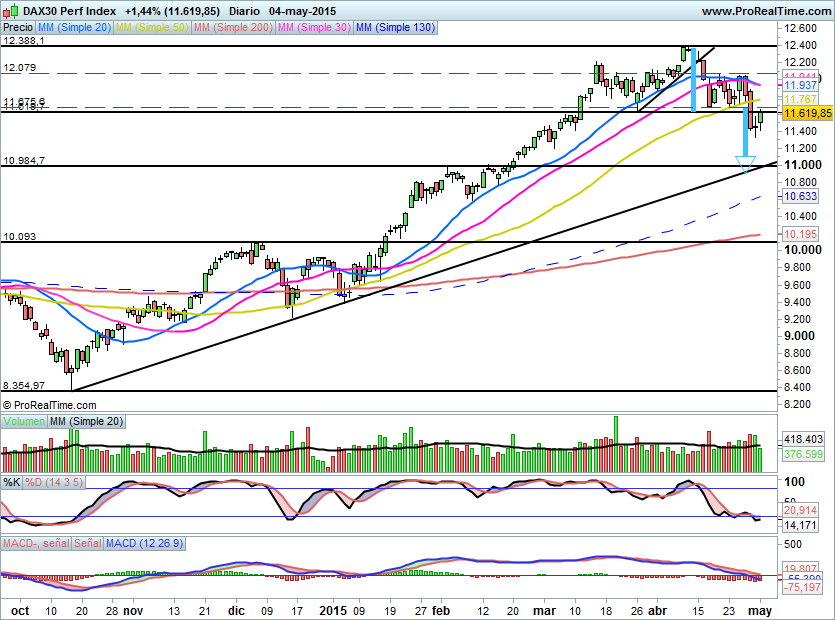Click the Diario timeframe label
835x620 pixels.
[x=244, y=11]
